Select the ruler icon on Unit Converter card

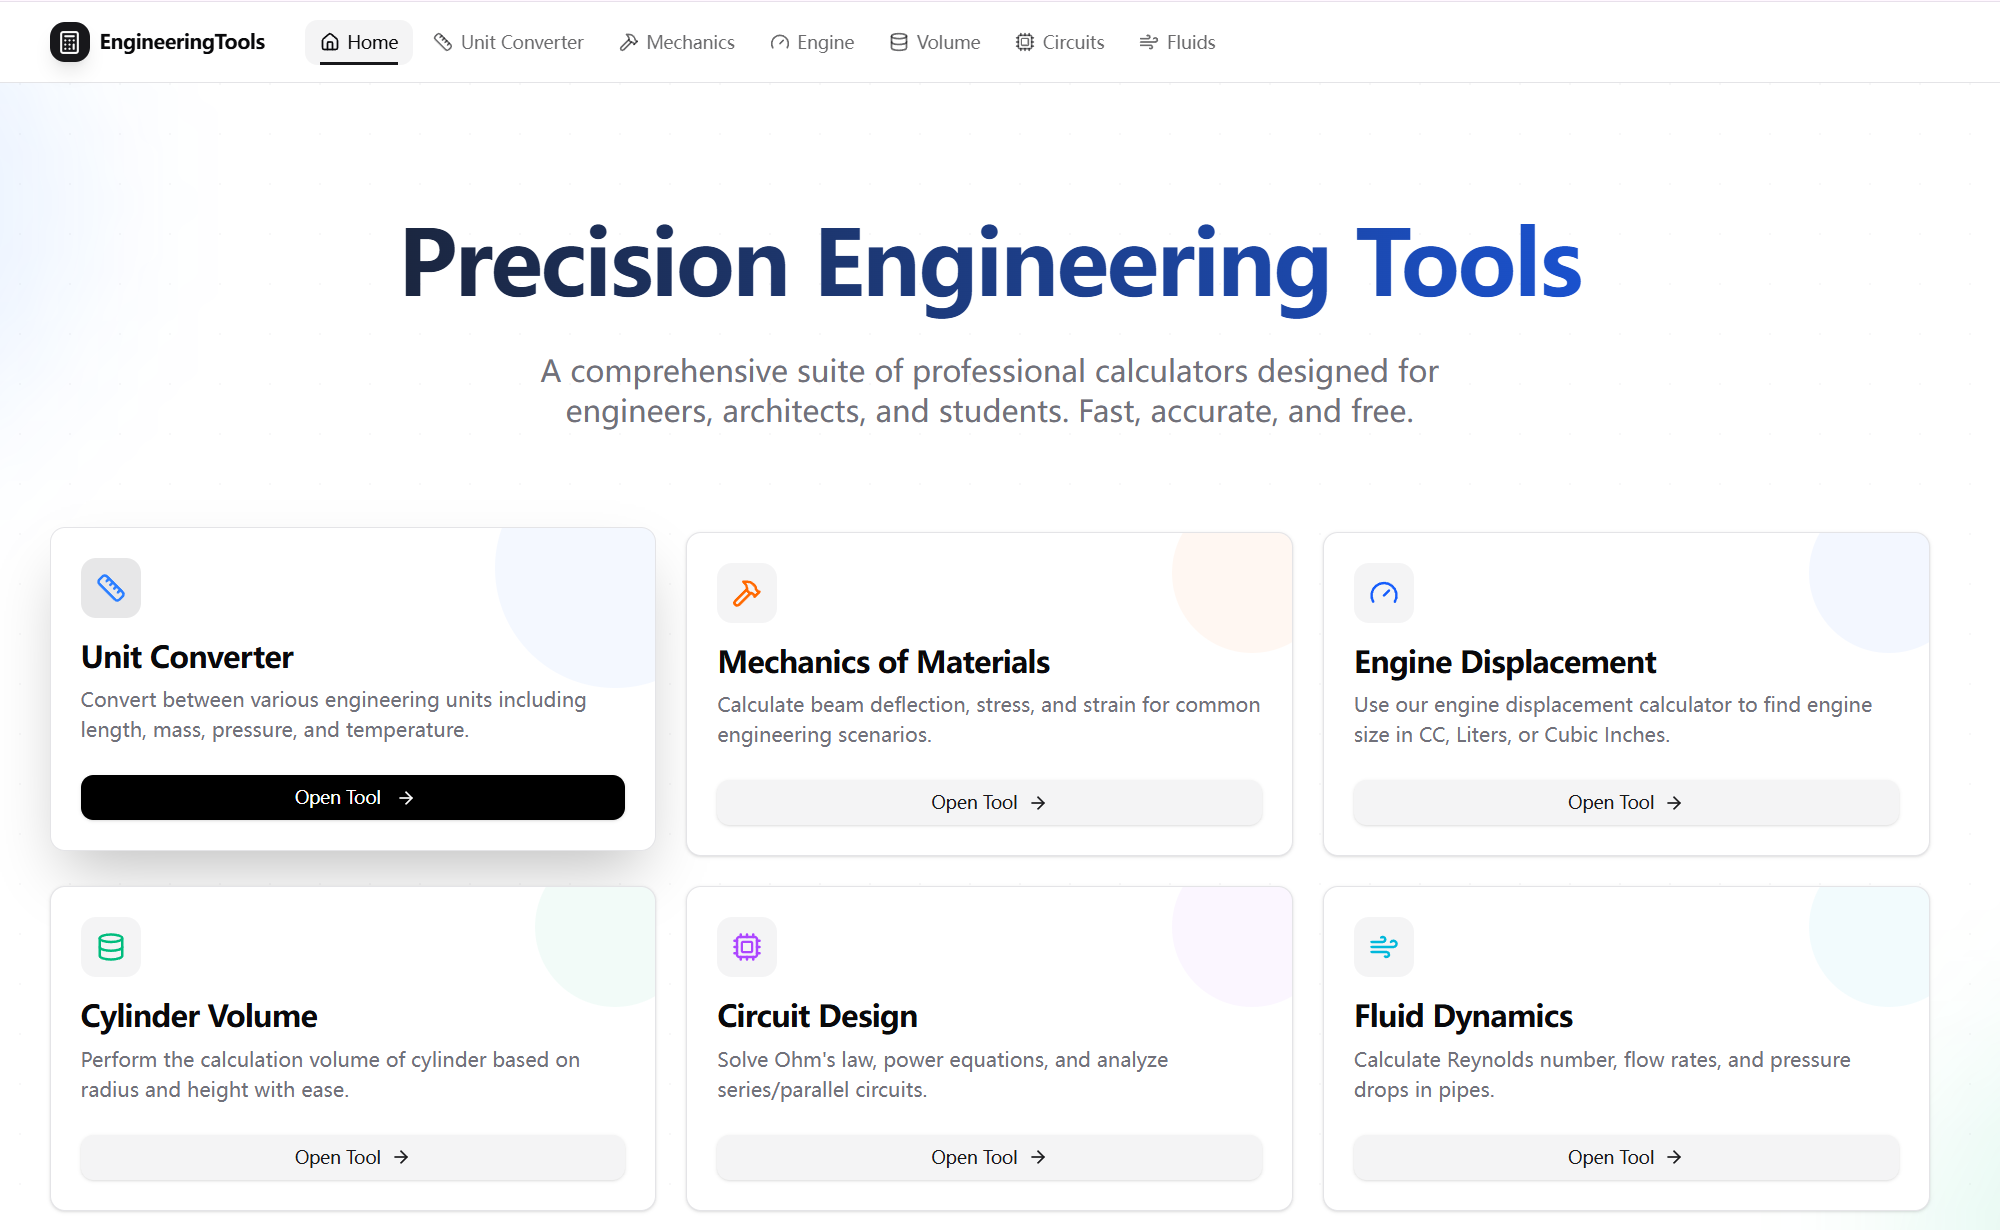coord(111,588)
